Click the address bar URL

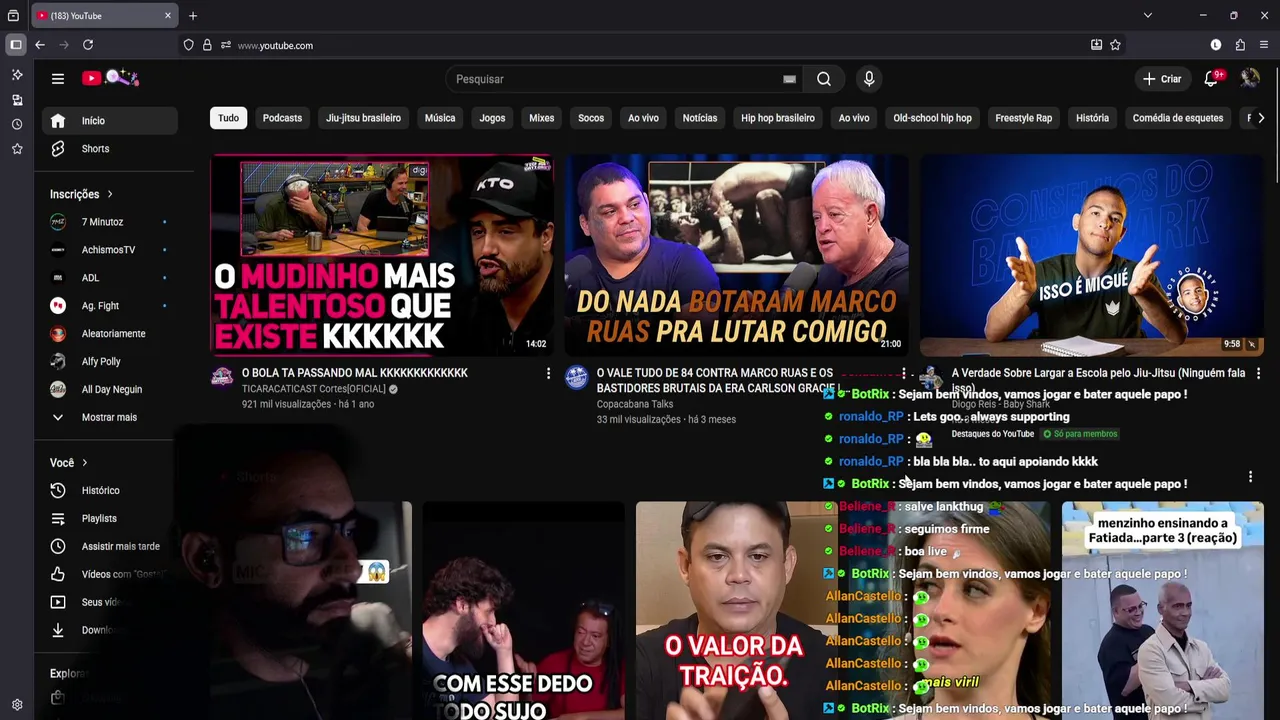(275, 45)
